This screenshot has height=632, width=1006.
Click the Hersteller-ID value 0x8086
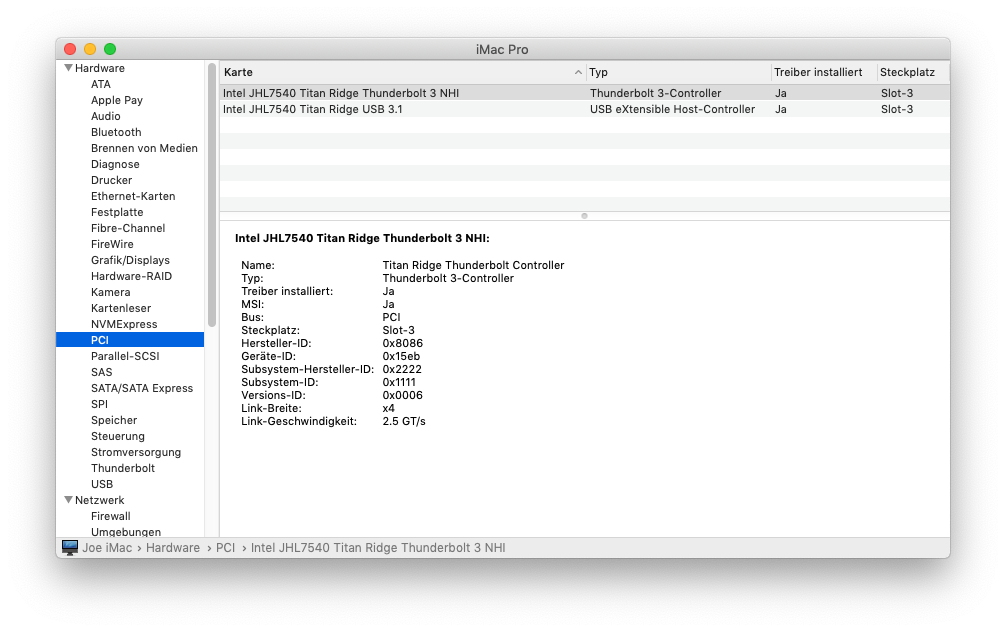[x=403, y=343]
